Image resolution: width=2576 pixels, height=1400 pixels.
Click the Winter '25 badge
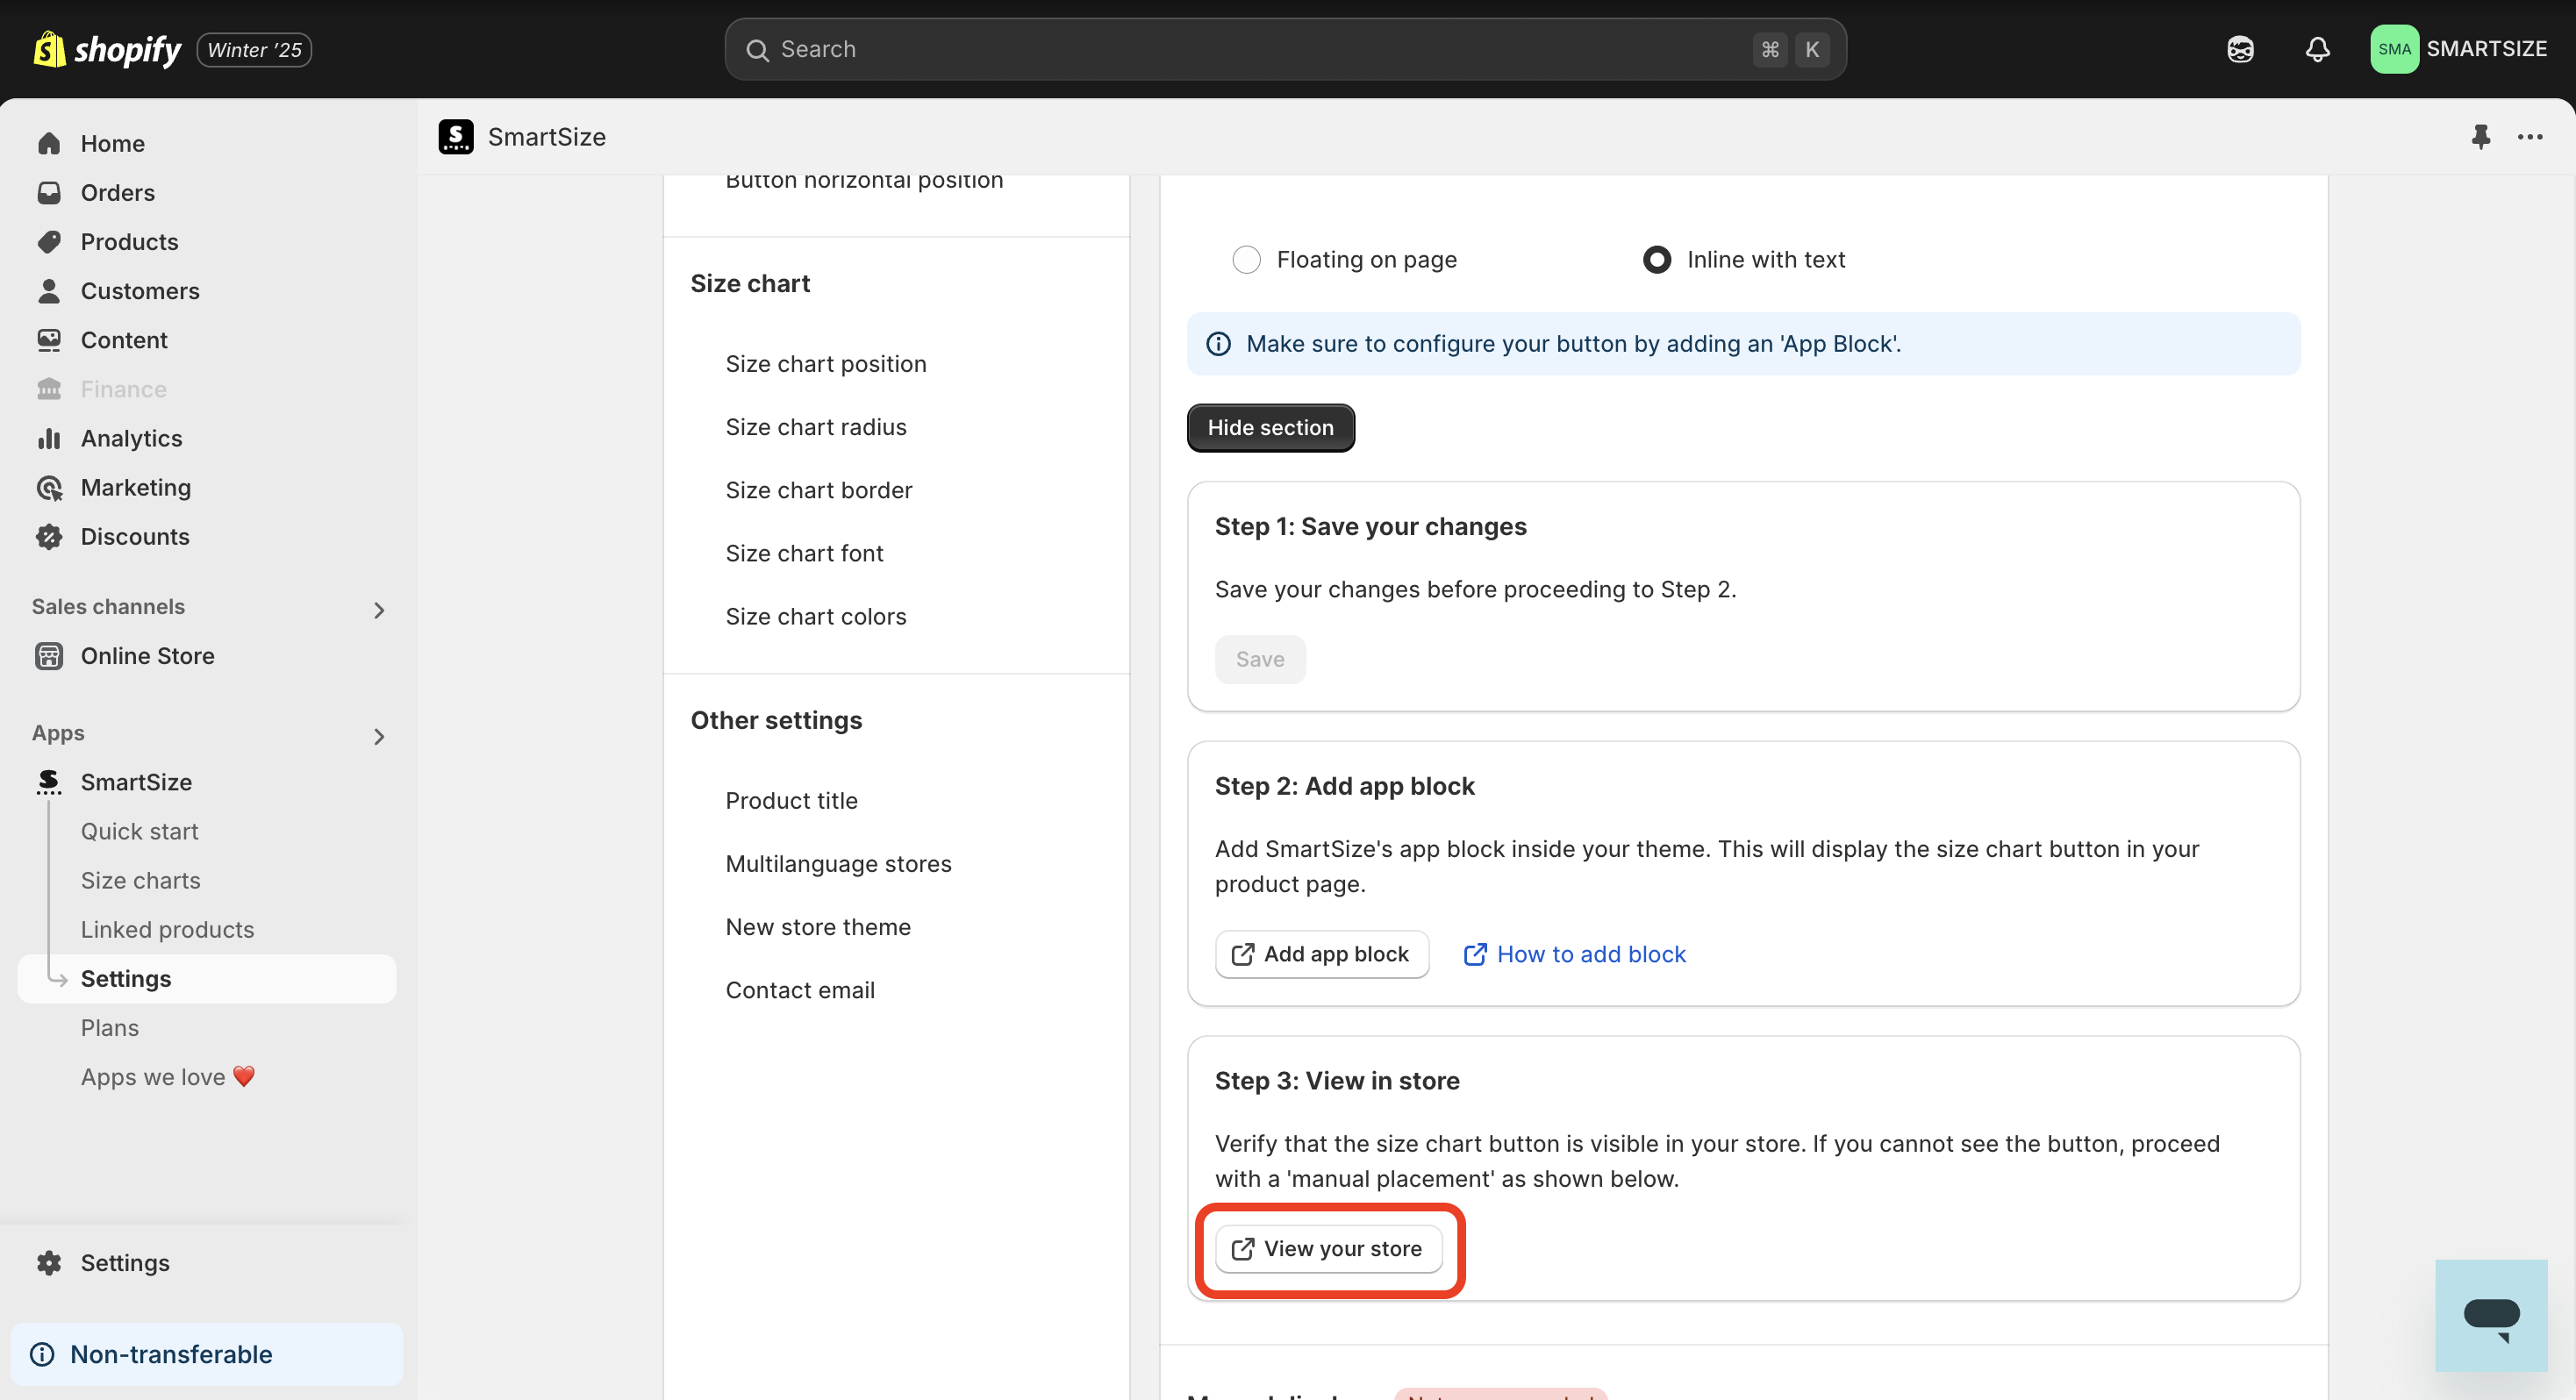(x=254, y=49)
